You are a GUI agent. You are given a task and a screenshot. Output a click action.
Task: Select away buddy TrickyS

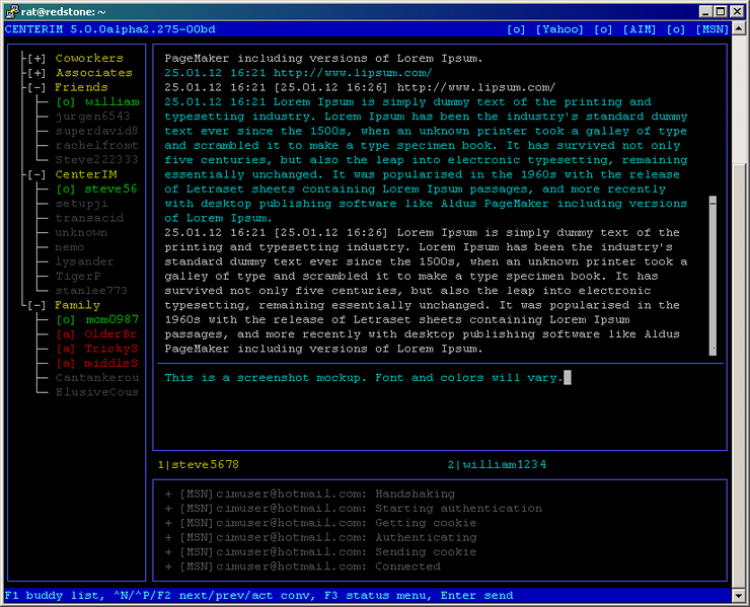pos(97,349)
